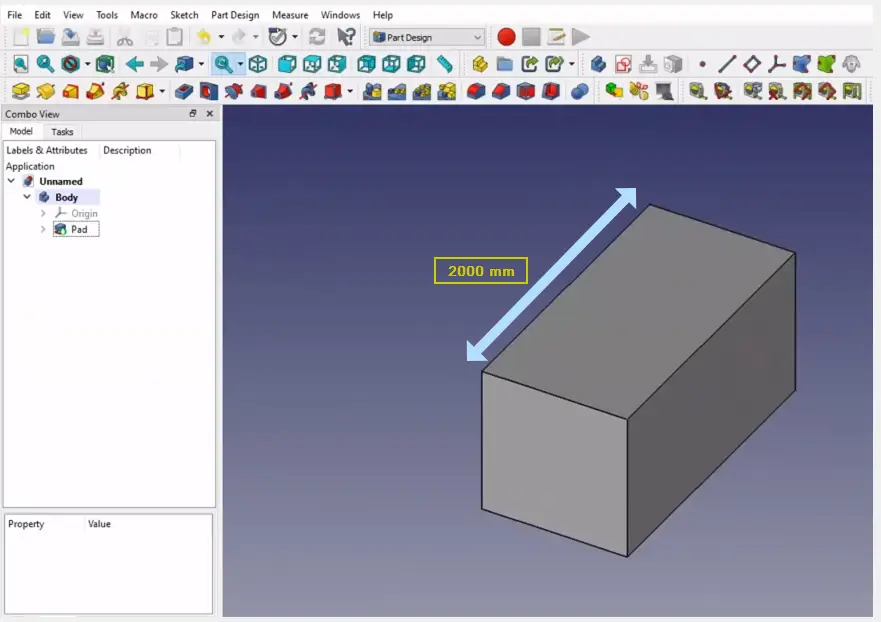Screen dimensions: 881x622
Task: Float the Combo View panel
Action: click(193, 114)
